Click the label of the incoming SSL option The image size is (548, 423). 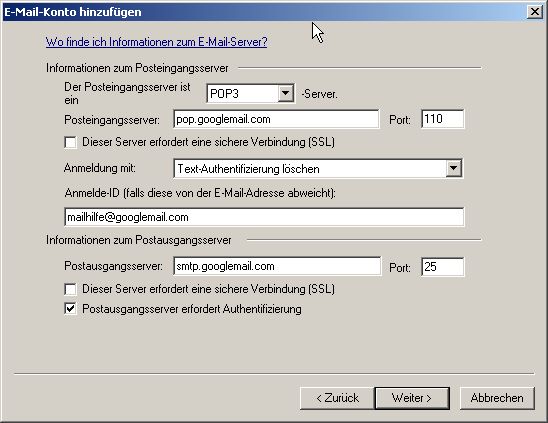click(208, 142)
